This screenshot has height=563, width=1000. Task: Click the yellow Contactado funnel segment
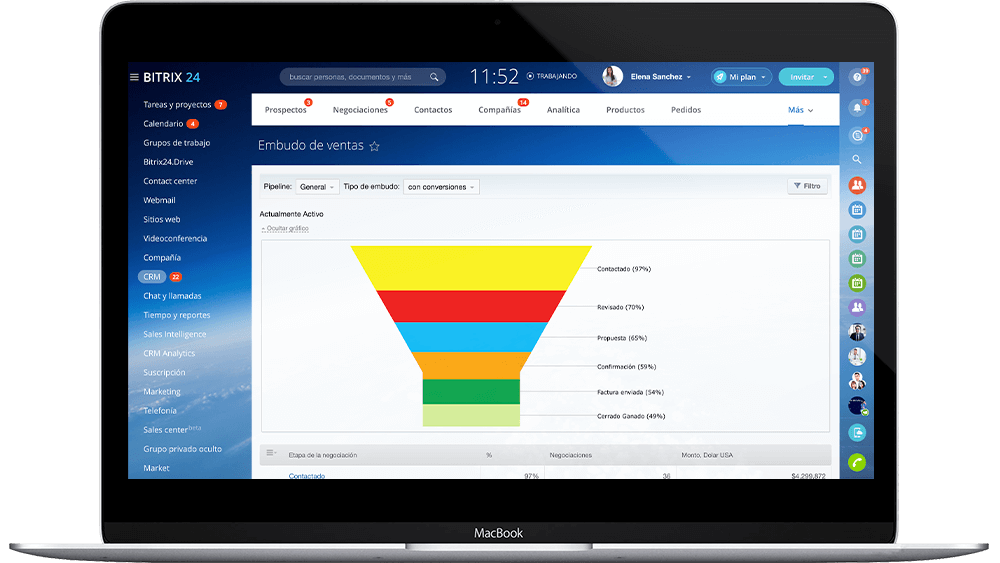(470, 267)
